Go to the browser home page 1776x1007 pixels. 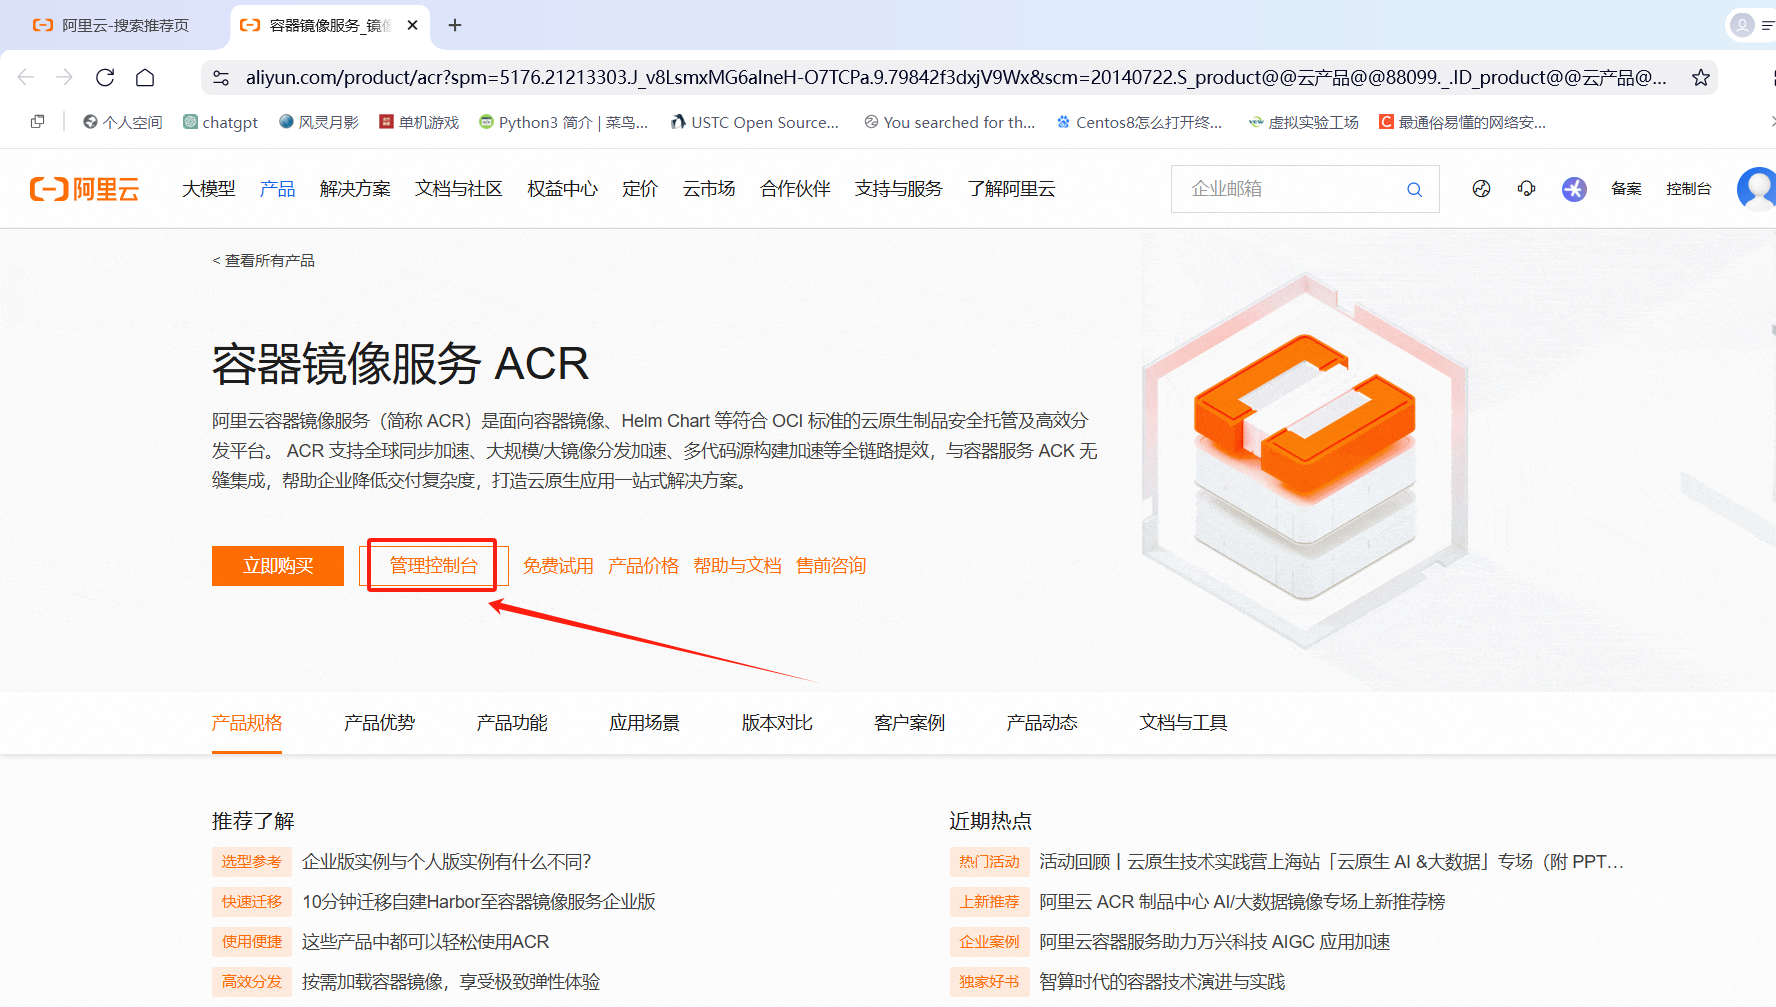tap(145, 77)
